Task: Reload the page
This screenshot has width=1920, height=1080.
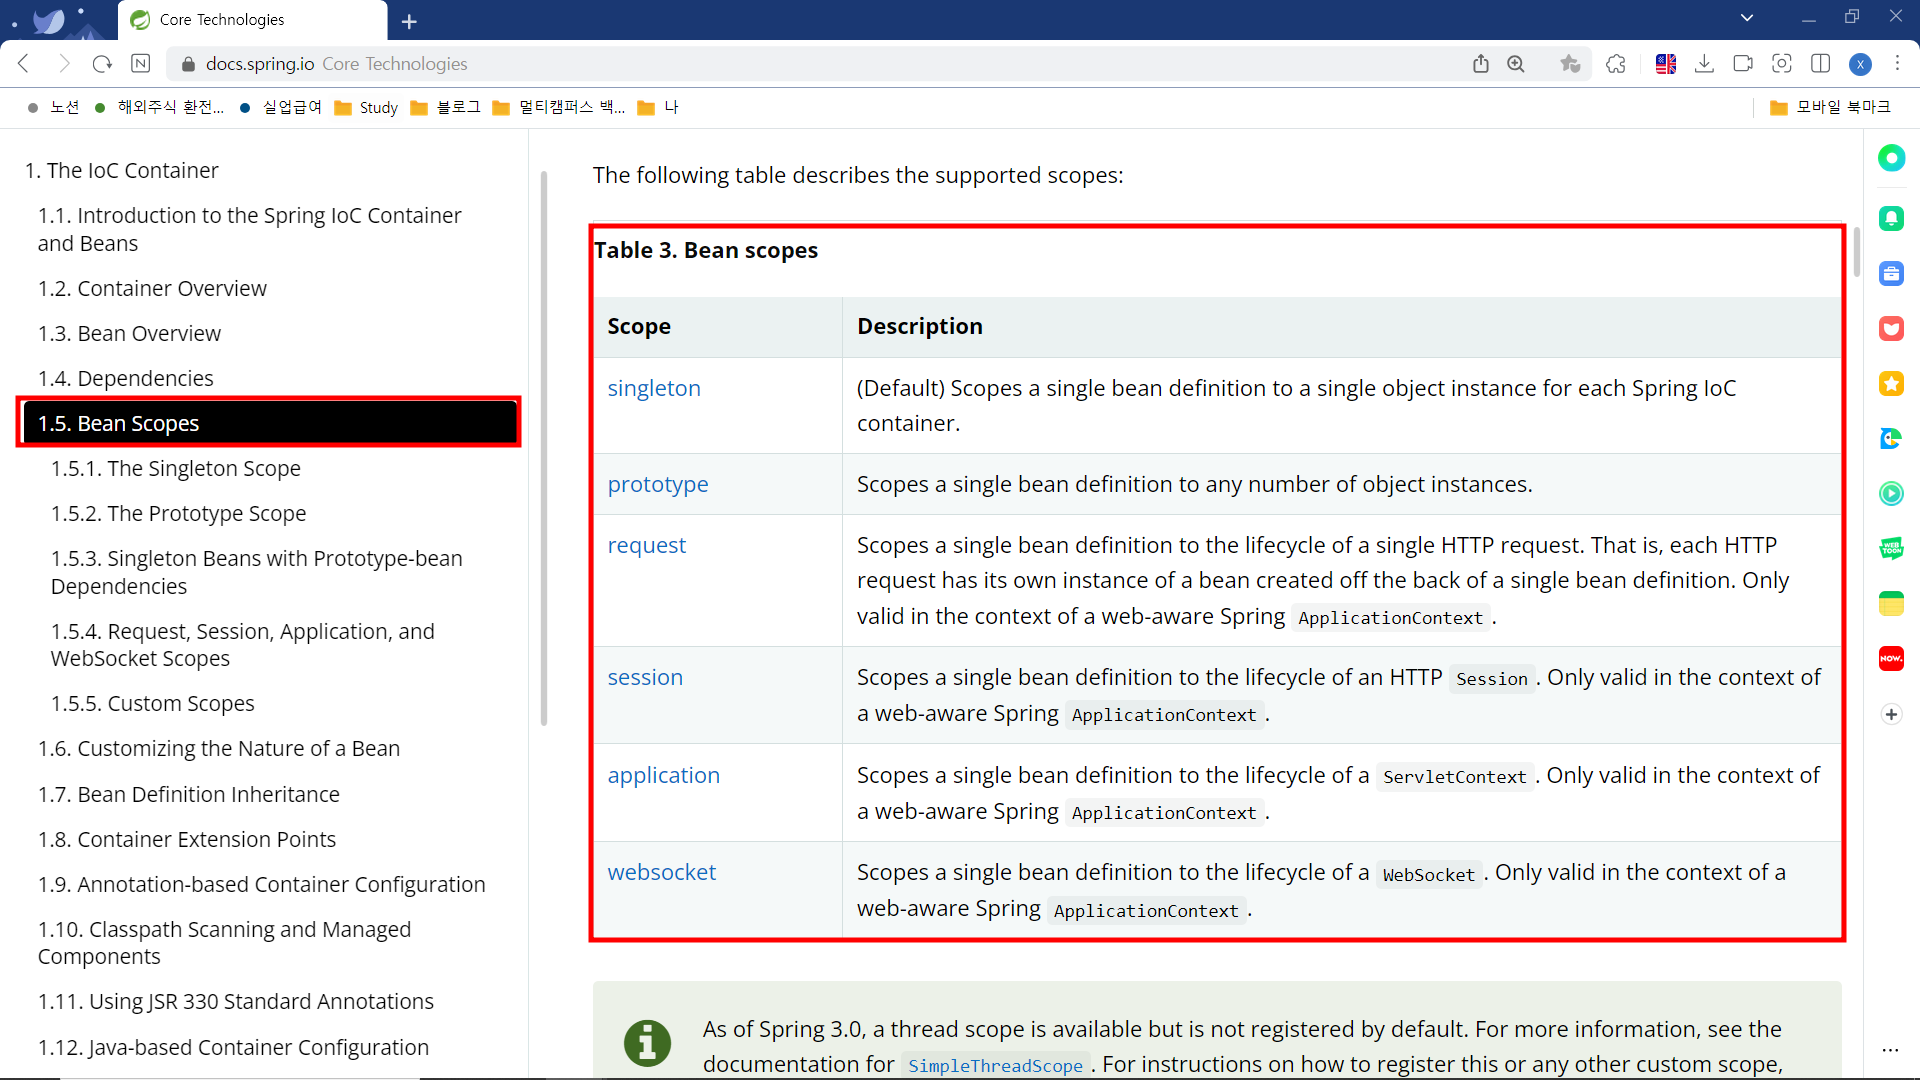Action: [102, 64]
